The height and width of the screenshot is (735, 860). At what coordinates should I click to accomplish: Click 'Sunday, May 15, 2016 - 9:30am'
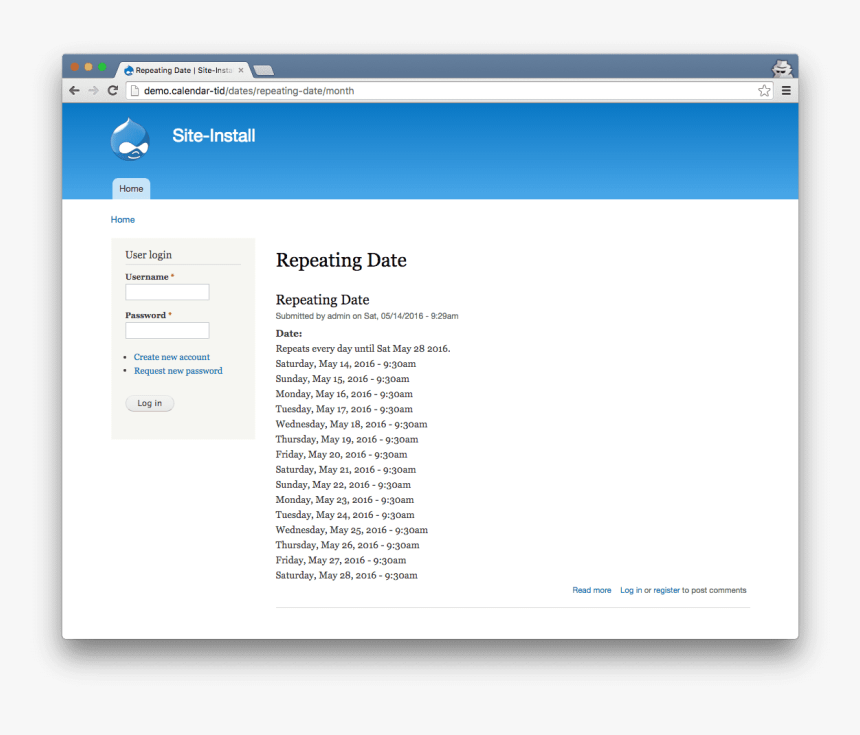point(343,379)
